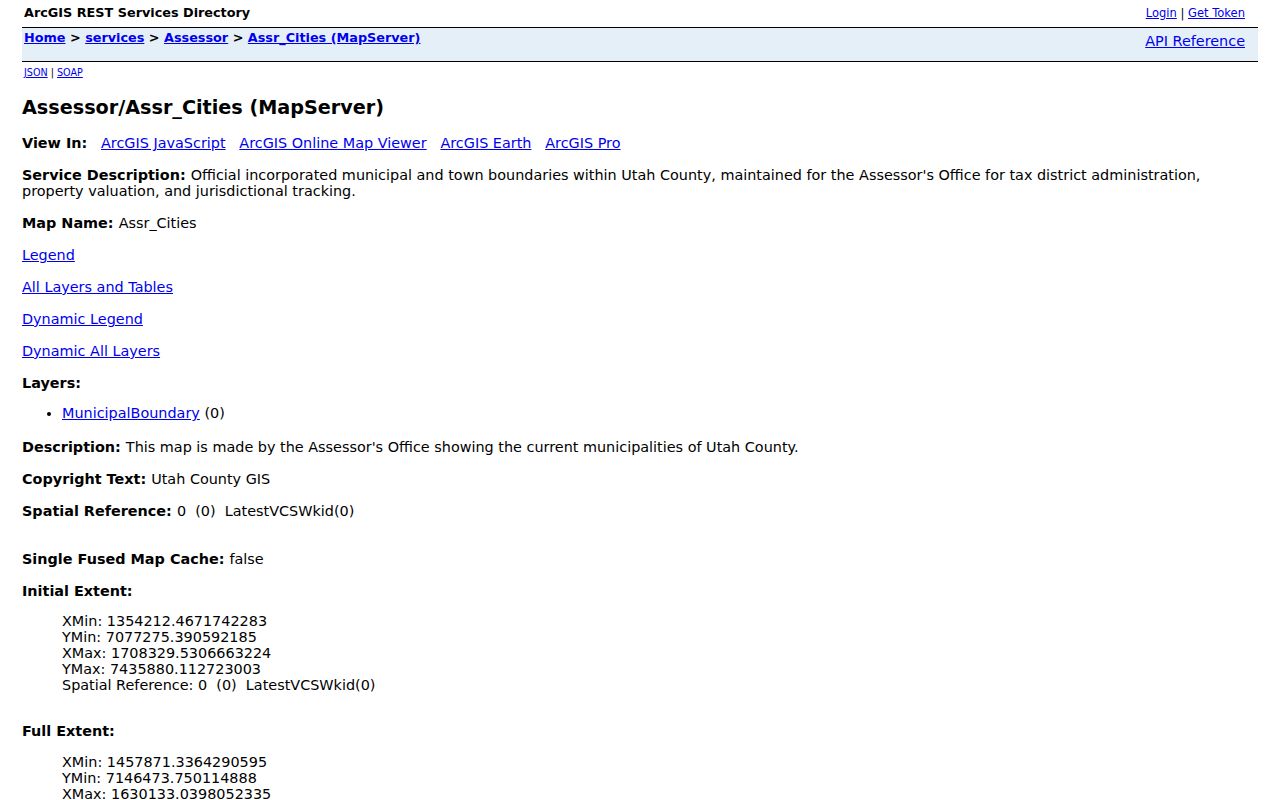Click the Full Extent heading
This screenshot has width=1280, height=800.
pyautogui.click(x=68, y=731)
